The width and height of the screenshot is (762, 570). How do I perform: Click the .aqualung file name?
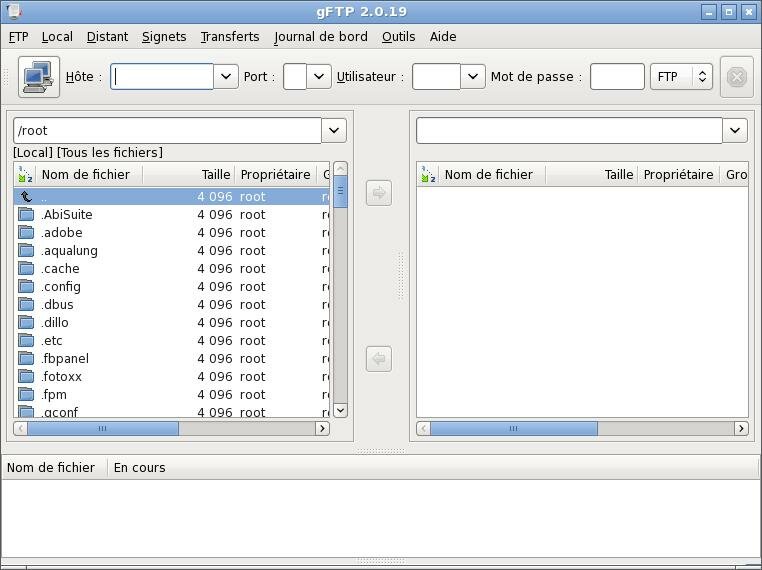pos(69,251)
